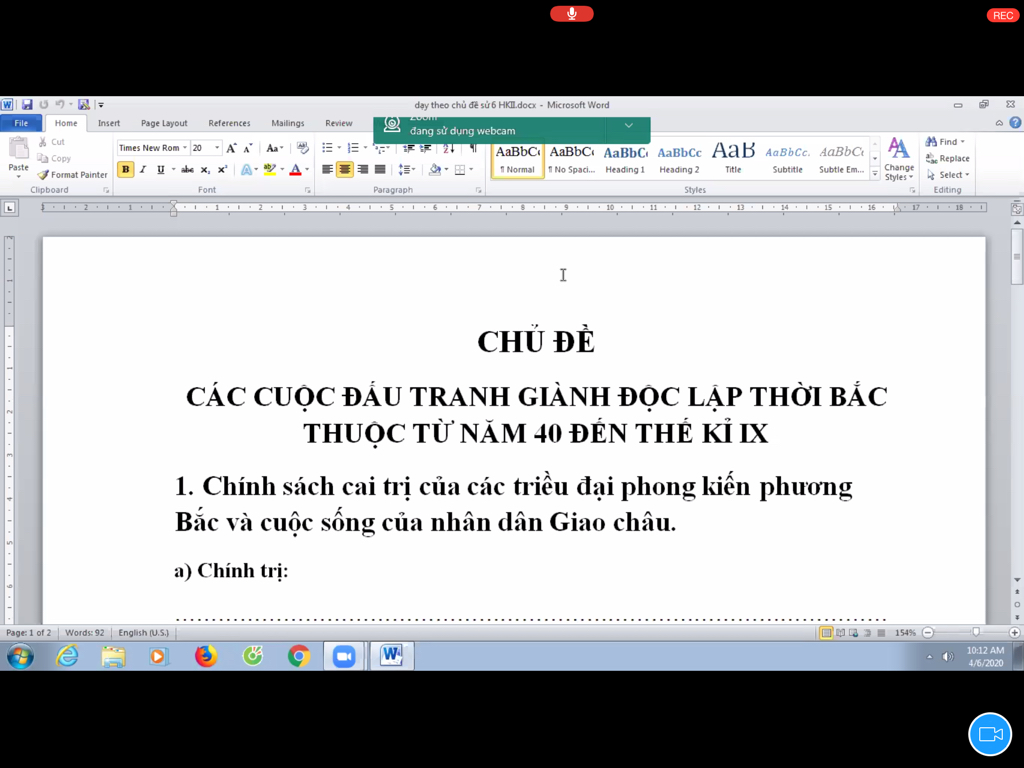Open the font name dropdown
This screenshot has width=1024, height=768.
pyautogui.click(x=185, y=148)
